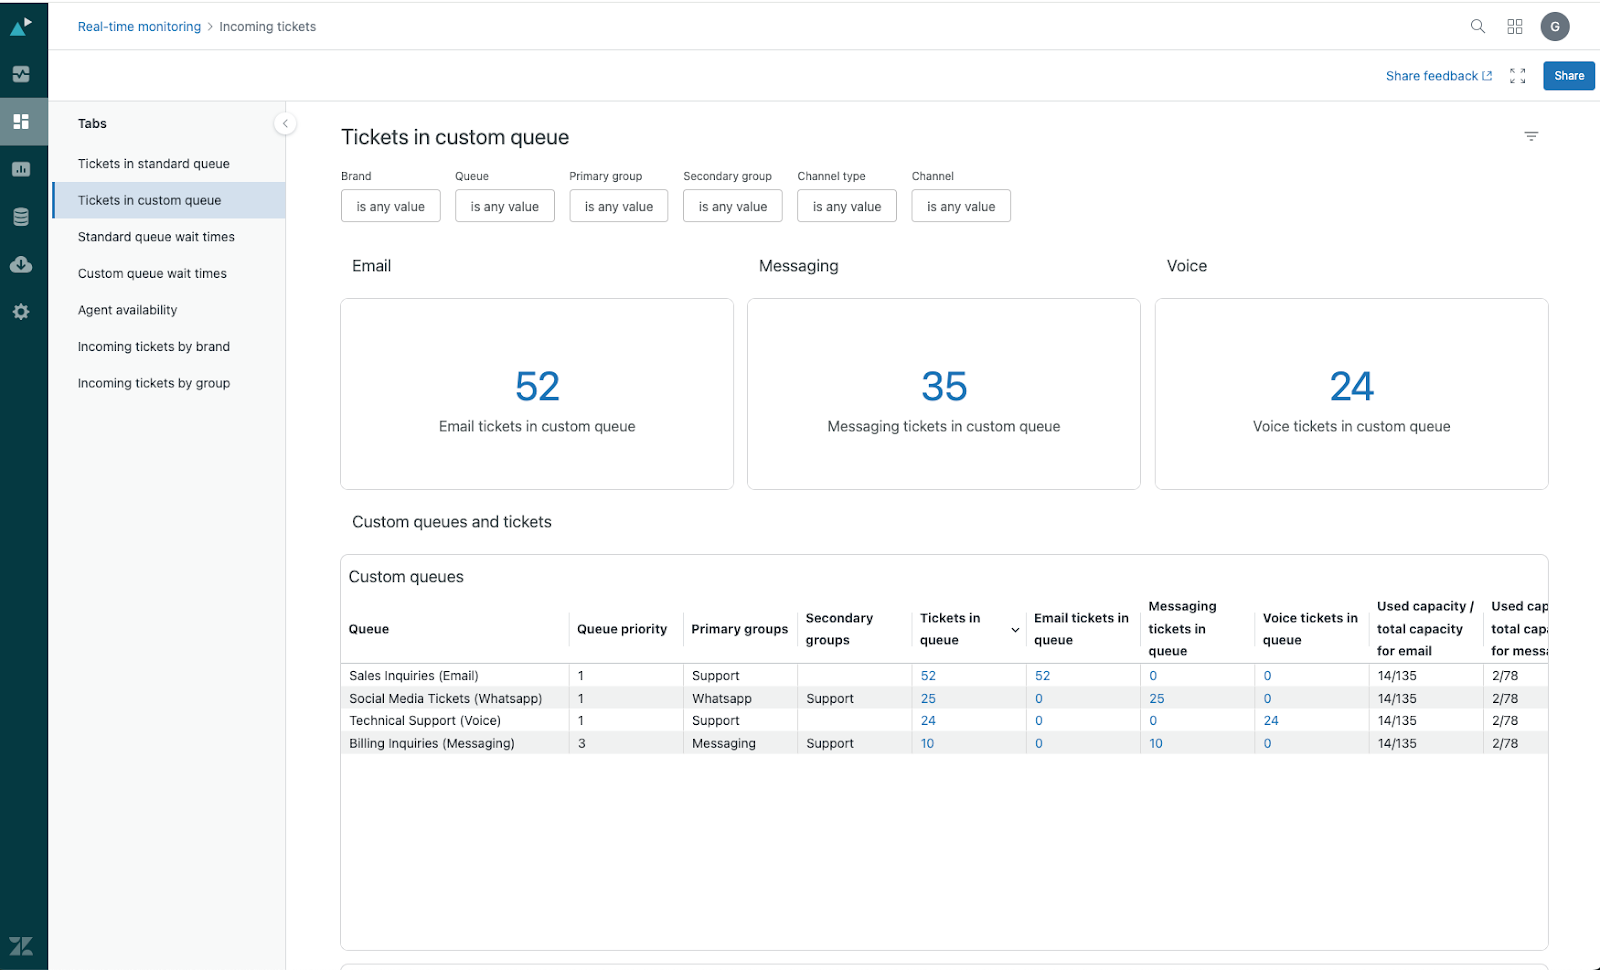Open the admin settings gear in sidebar

(21, 312)
